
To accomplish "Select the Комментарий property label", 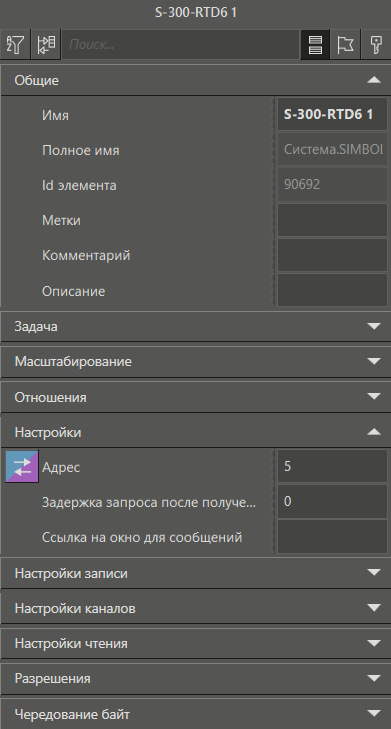I will pos(86,255).
